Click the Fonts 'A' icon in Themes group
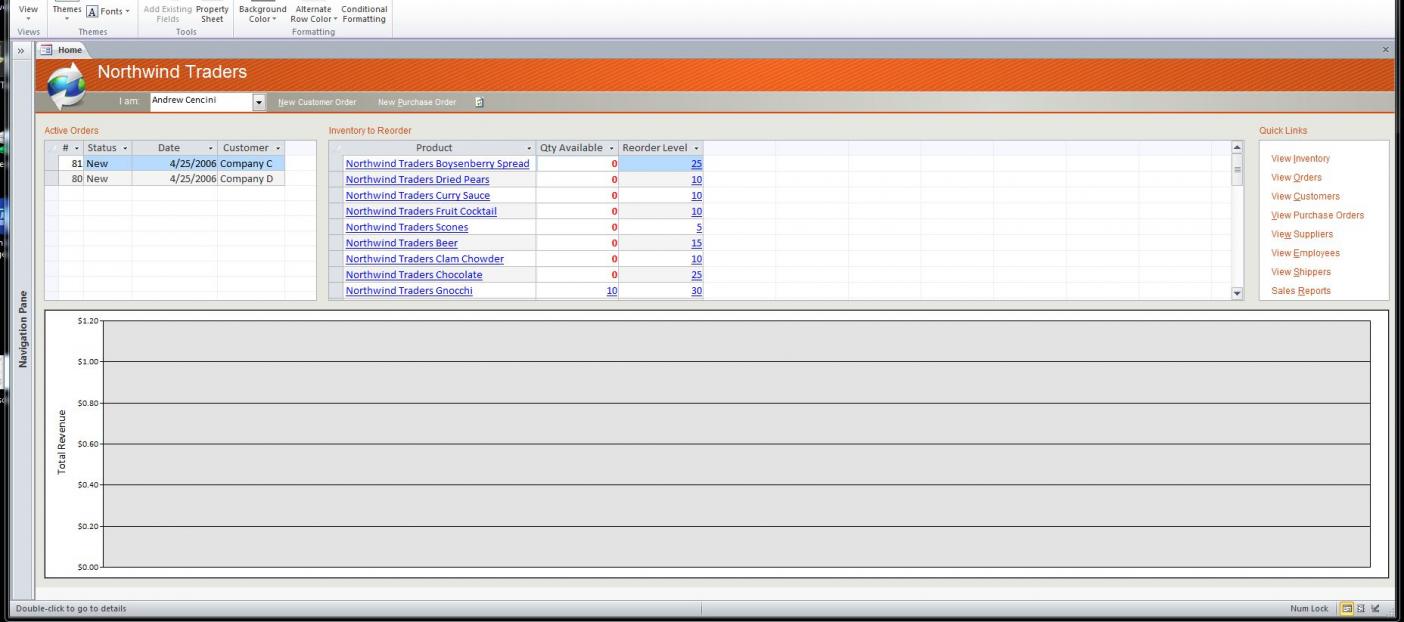 tap(92, 12)
